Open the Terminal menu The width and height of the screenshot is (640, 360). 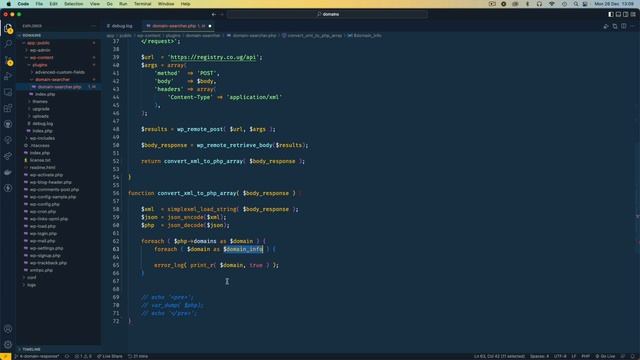[x=142, y=4]
